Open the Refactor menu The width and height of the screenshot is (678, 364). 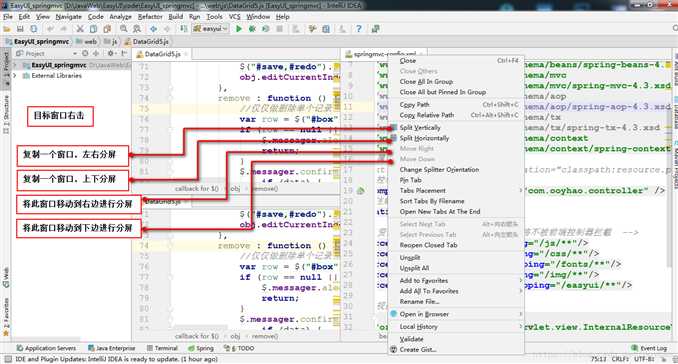pos(150,17)
